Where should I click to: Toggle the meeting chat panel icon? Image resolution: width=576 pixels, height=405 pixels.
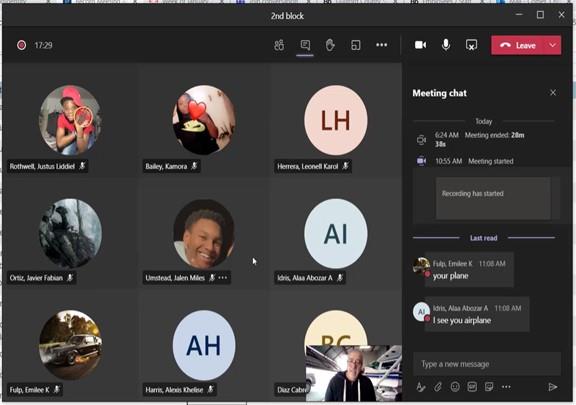(305, 45)
